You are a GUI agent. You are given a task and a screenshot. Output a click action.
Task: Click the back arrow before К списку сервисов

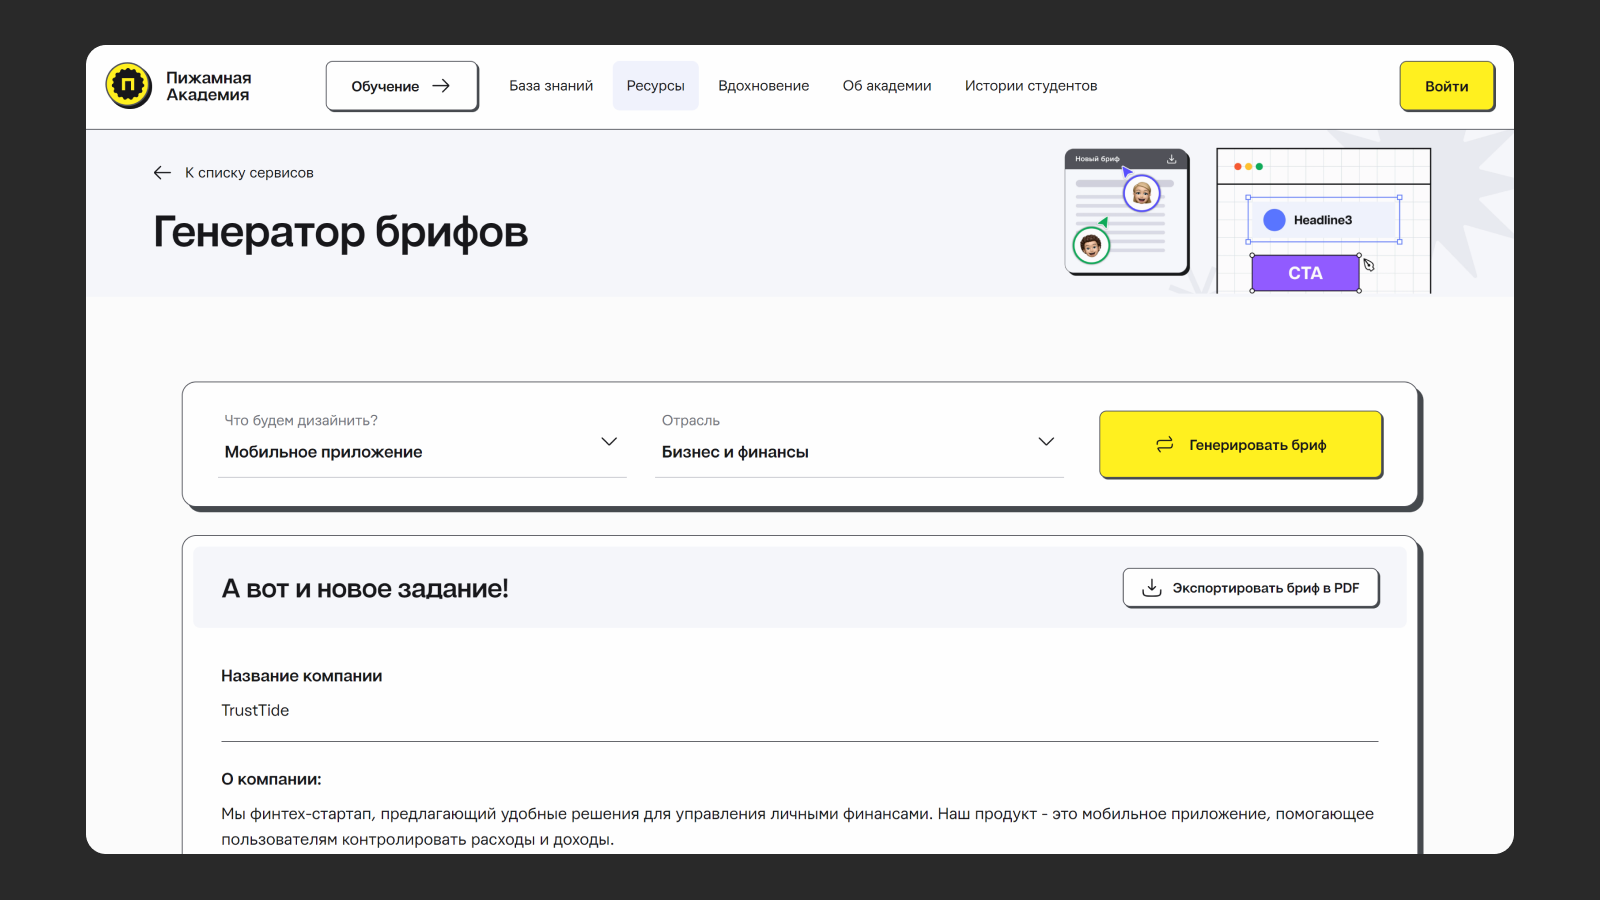point(163,172)
